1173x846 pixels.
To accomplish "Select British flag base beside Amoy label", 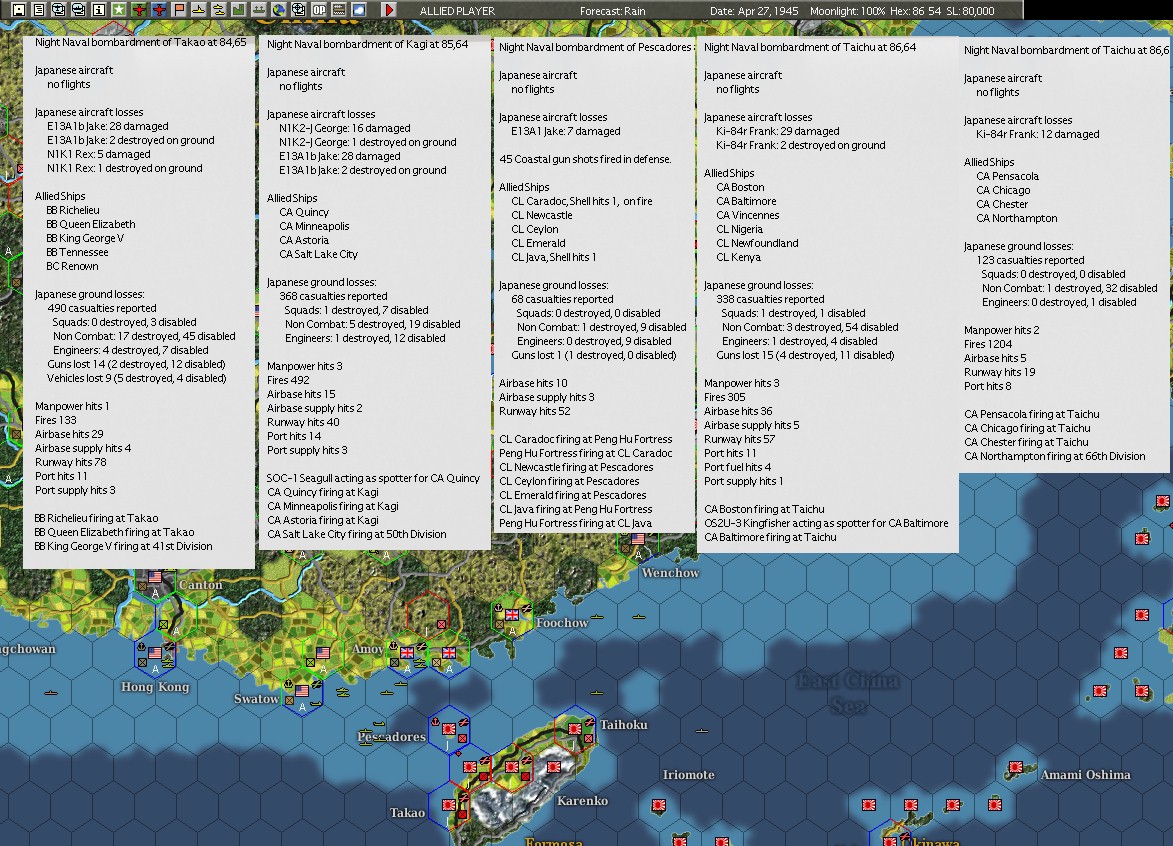I will tap(407, 653).
